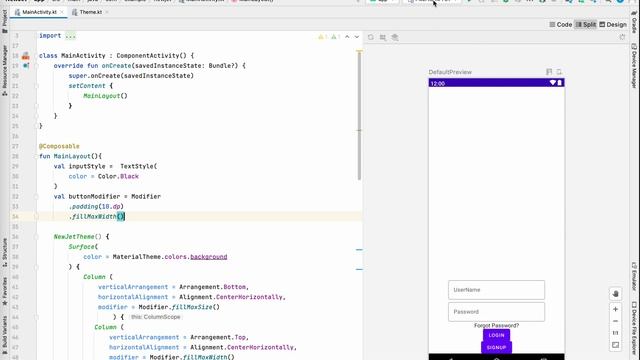Click the third preview toolbar layers icon
This screenshot has height=360, width=640.
pos(395,37)
